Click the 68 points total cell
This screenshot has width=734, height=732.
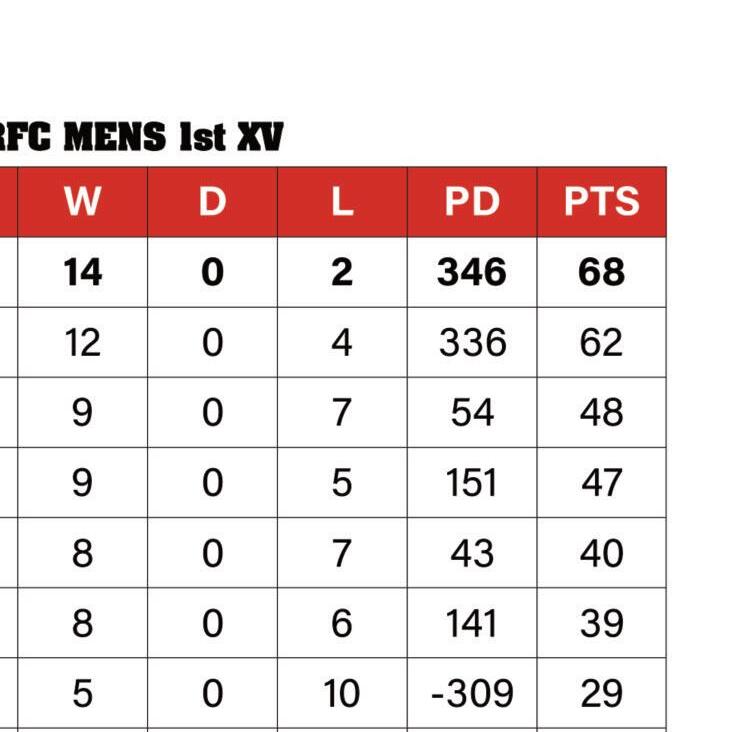click(x=601, y=272)
